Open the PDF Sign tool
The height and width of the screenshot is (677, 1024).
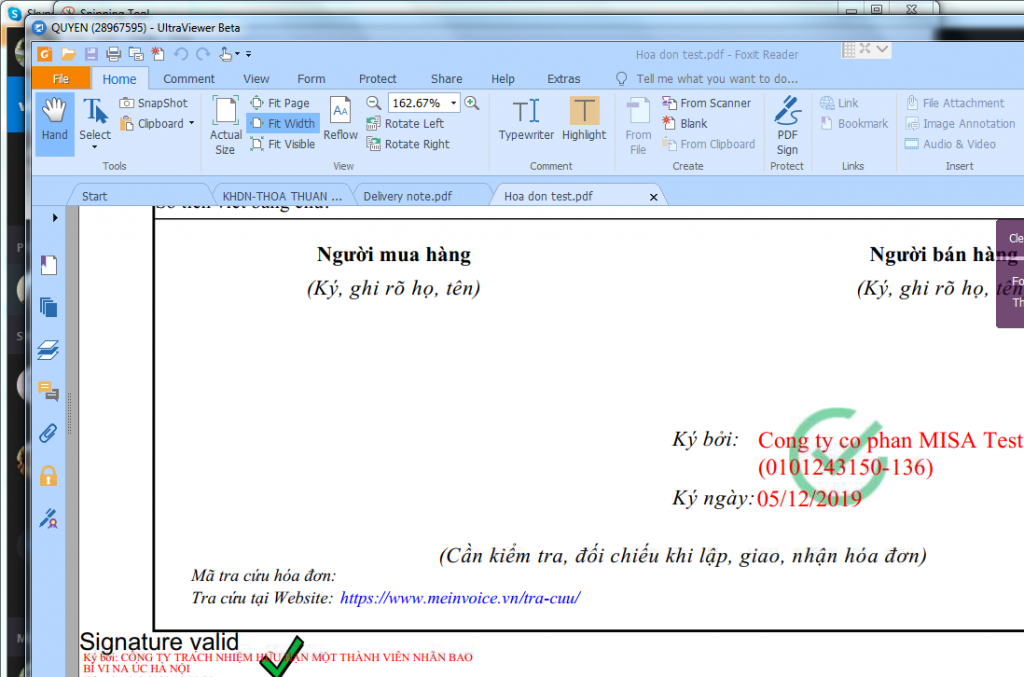pos(787,125)
